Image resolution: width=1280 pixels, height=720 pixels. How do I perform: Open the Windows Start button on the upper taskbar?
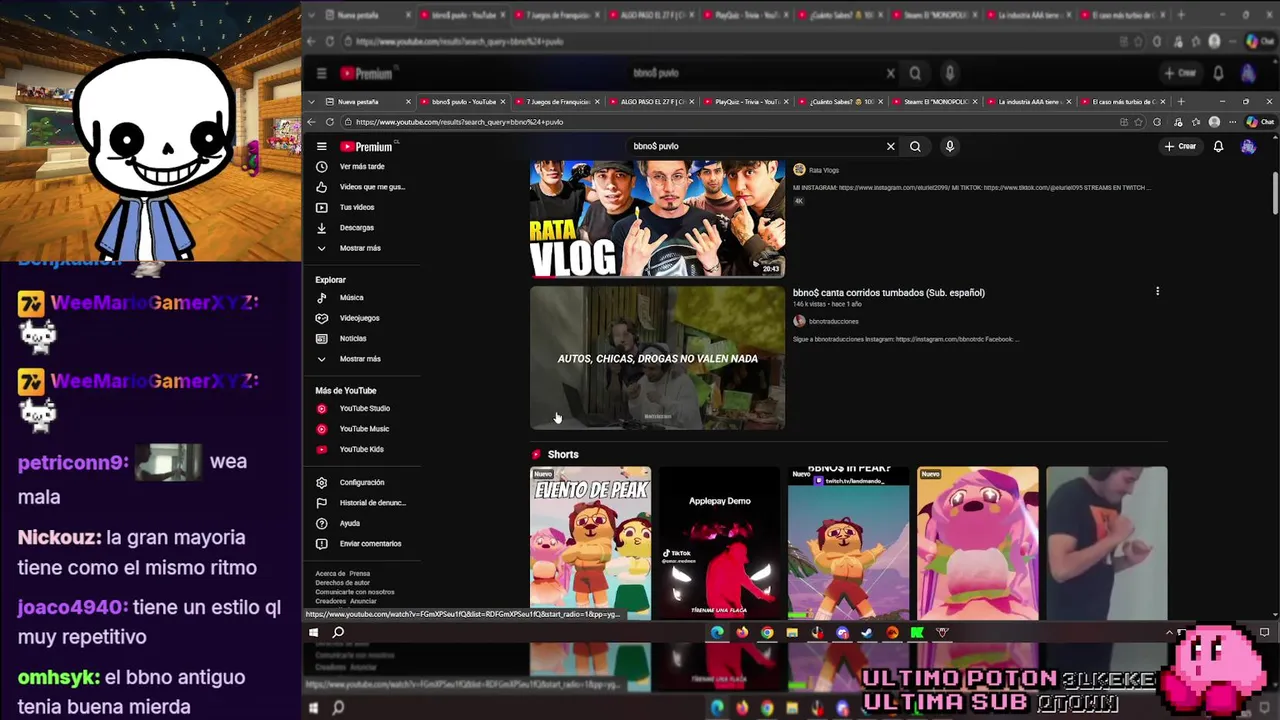tap(313, 632)
